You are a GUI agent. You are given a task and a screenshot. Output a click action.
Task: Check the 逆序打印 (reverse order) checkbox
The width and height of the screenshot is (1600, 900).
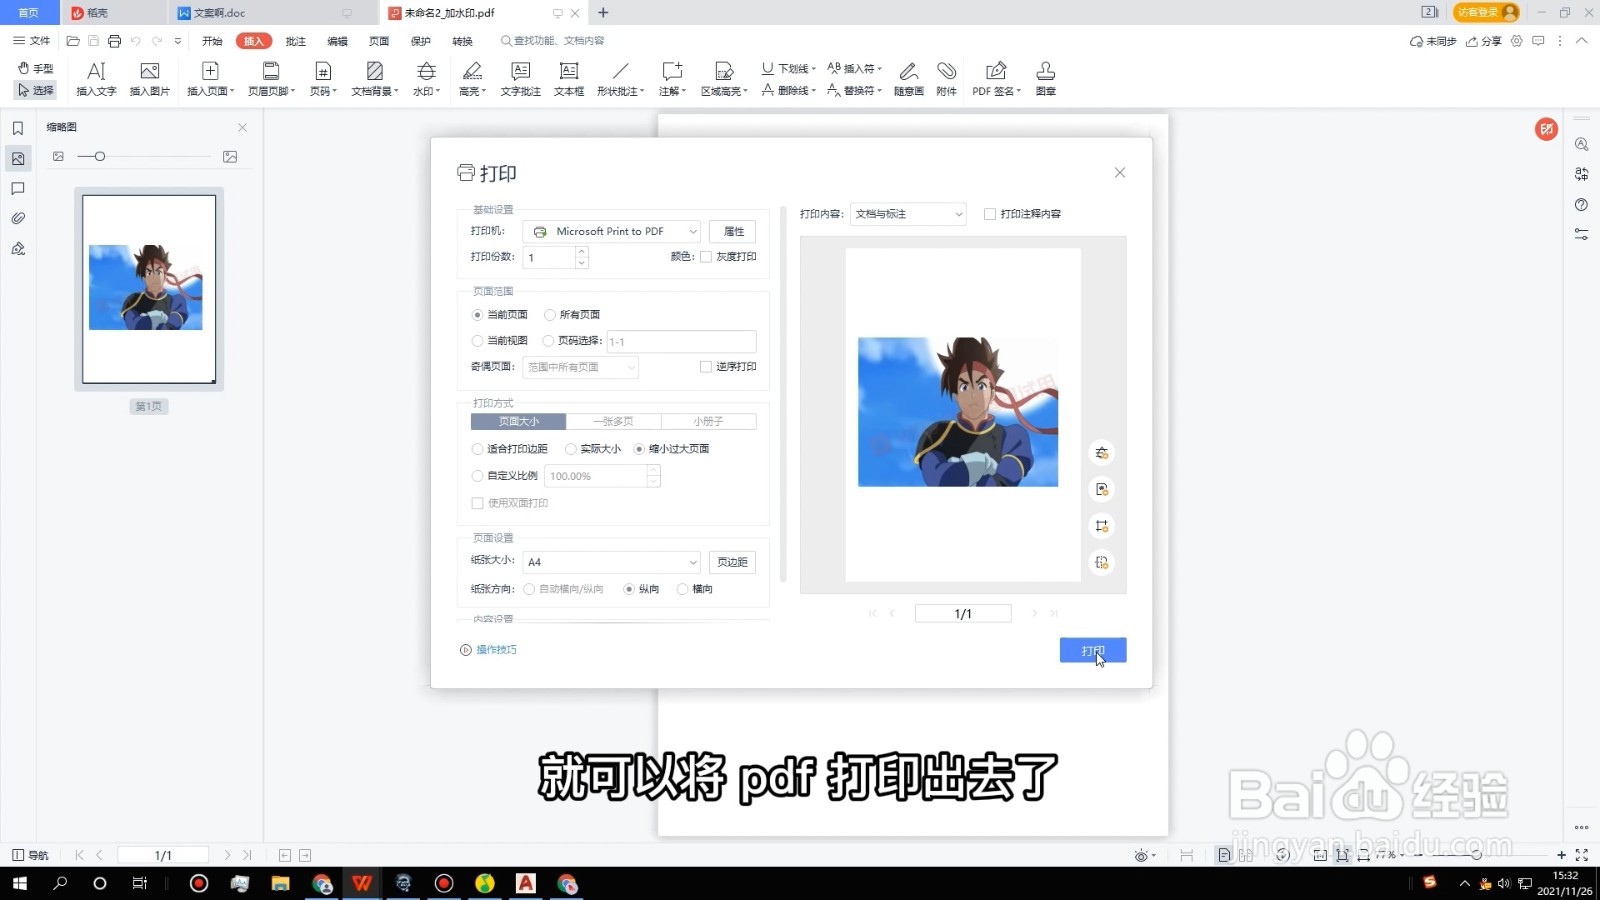706,367
